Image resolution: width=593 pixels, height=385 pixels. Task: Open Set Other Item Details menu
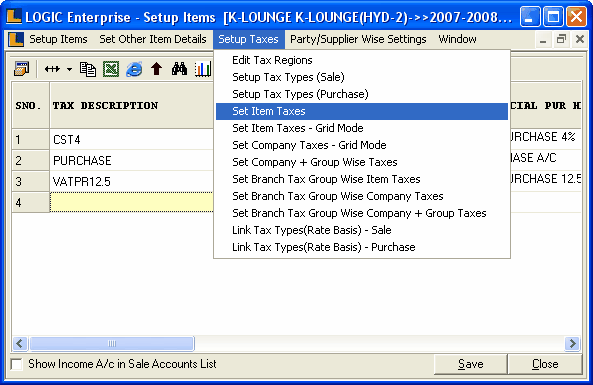tap(153, 39)
